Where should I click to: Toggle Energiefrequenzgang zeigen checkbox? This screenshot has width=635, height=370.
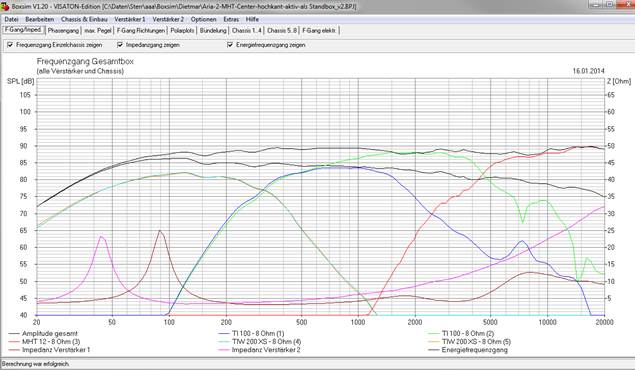point(230,45)
